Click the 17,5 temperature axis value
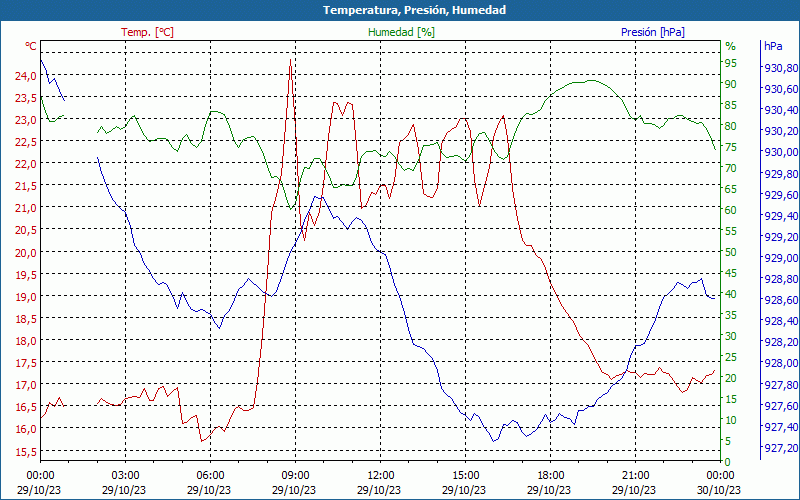This screenshot has width=800, height=500. (26, 363)
